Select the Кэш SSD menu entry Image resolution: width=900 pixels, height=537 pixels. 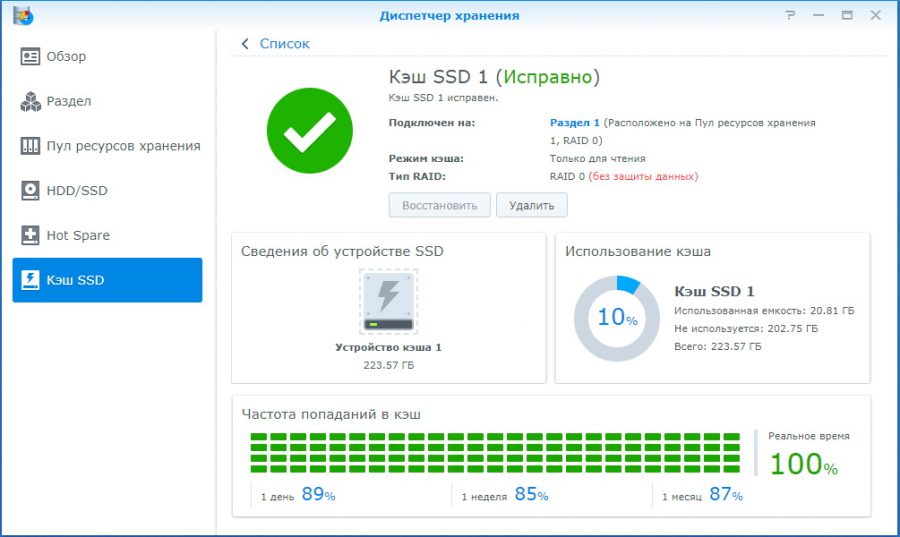107,280
